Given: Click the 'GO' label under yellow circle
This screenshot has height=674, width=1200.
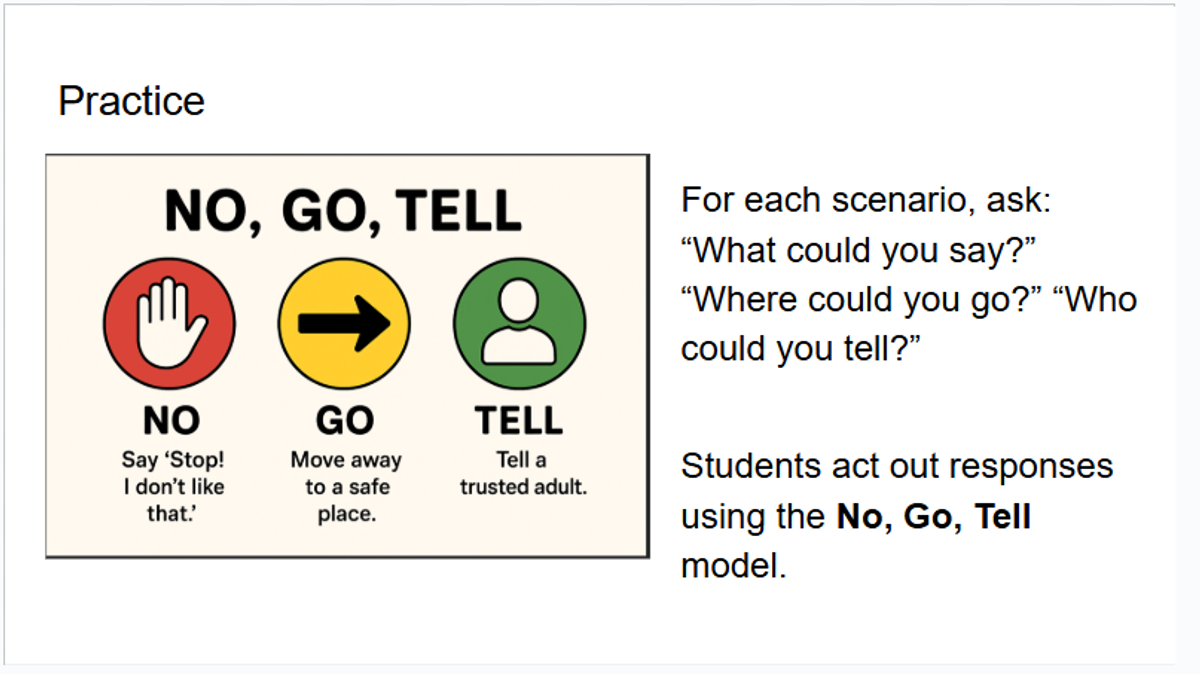Looking at the screenshot, I should pyautogui.click(x=345, y=421).
